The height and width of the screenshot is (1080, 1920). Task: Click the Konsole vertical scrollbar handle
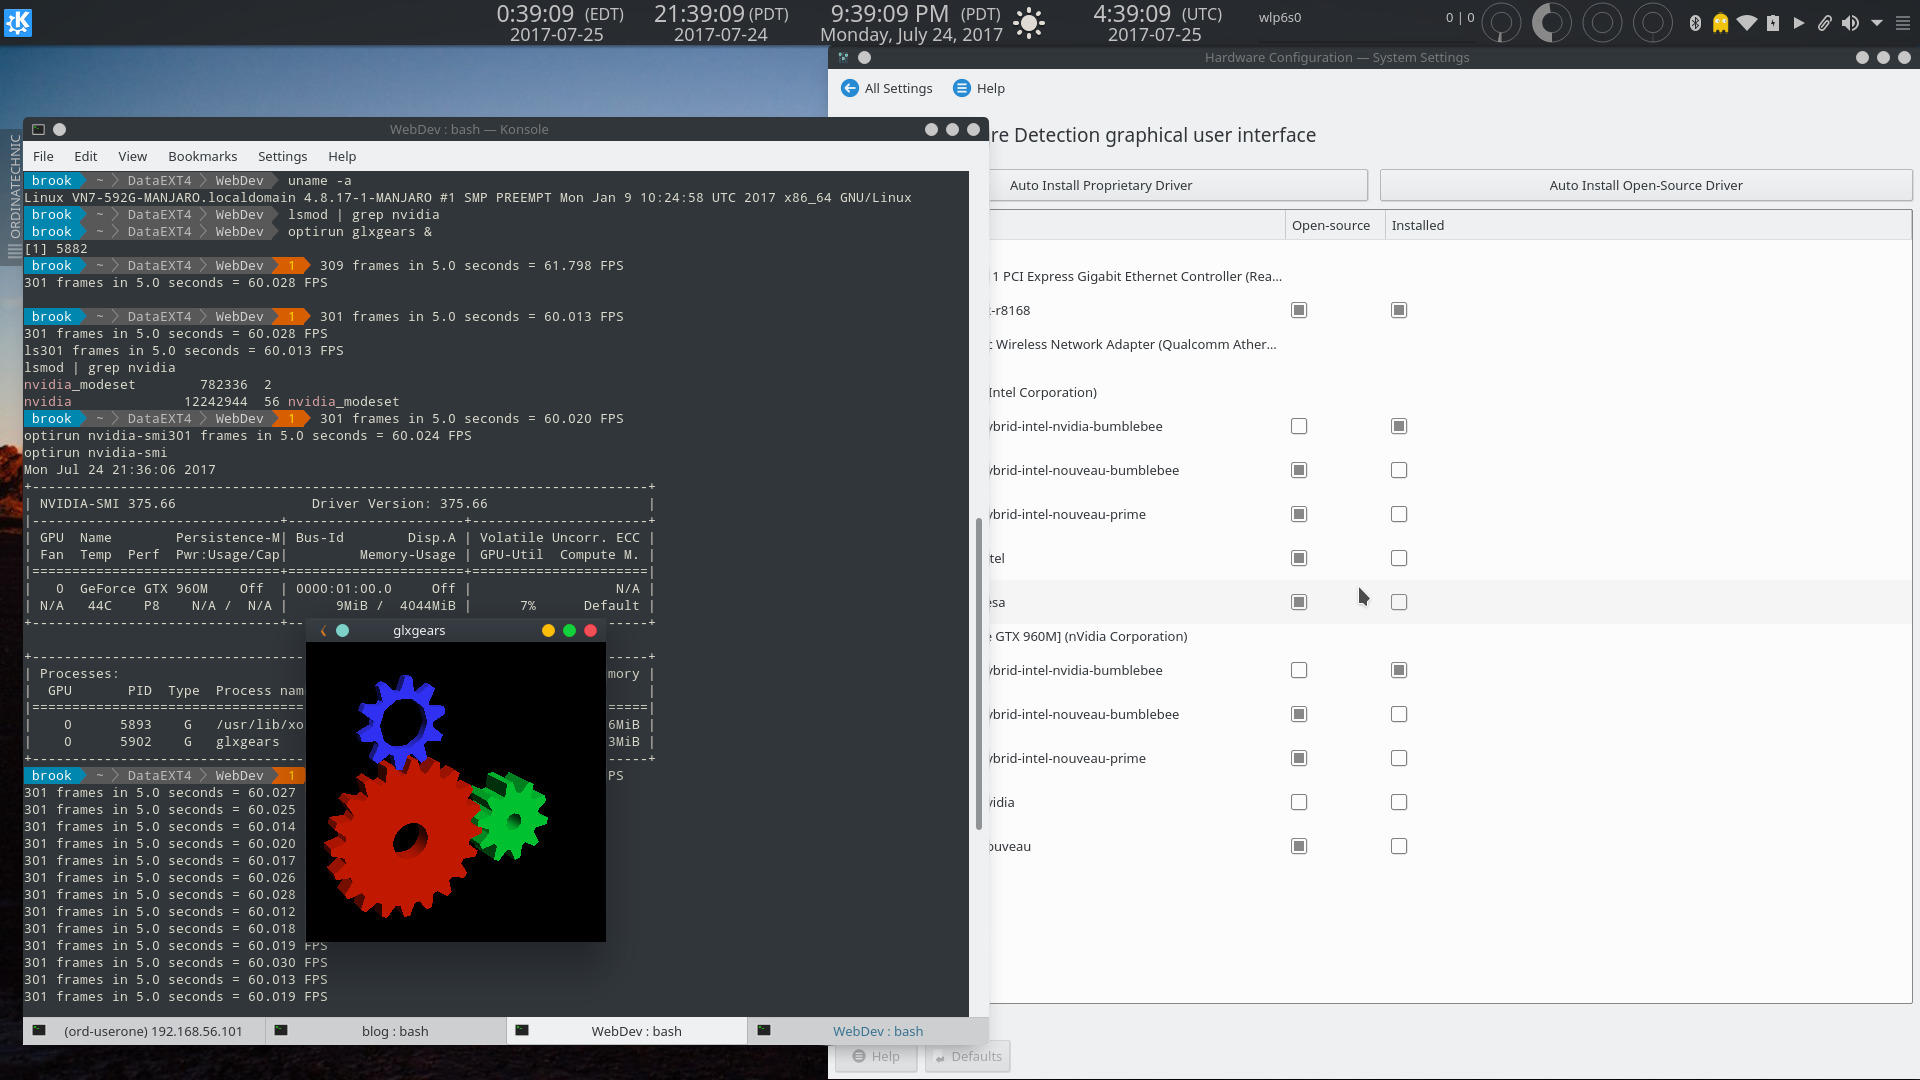point(978,673)
